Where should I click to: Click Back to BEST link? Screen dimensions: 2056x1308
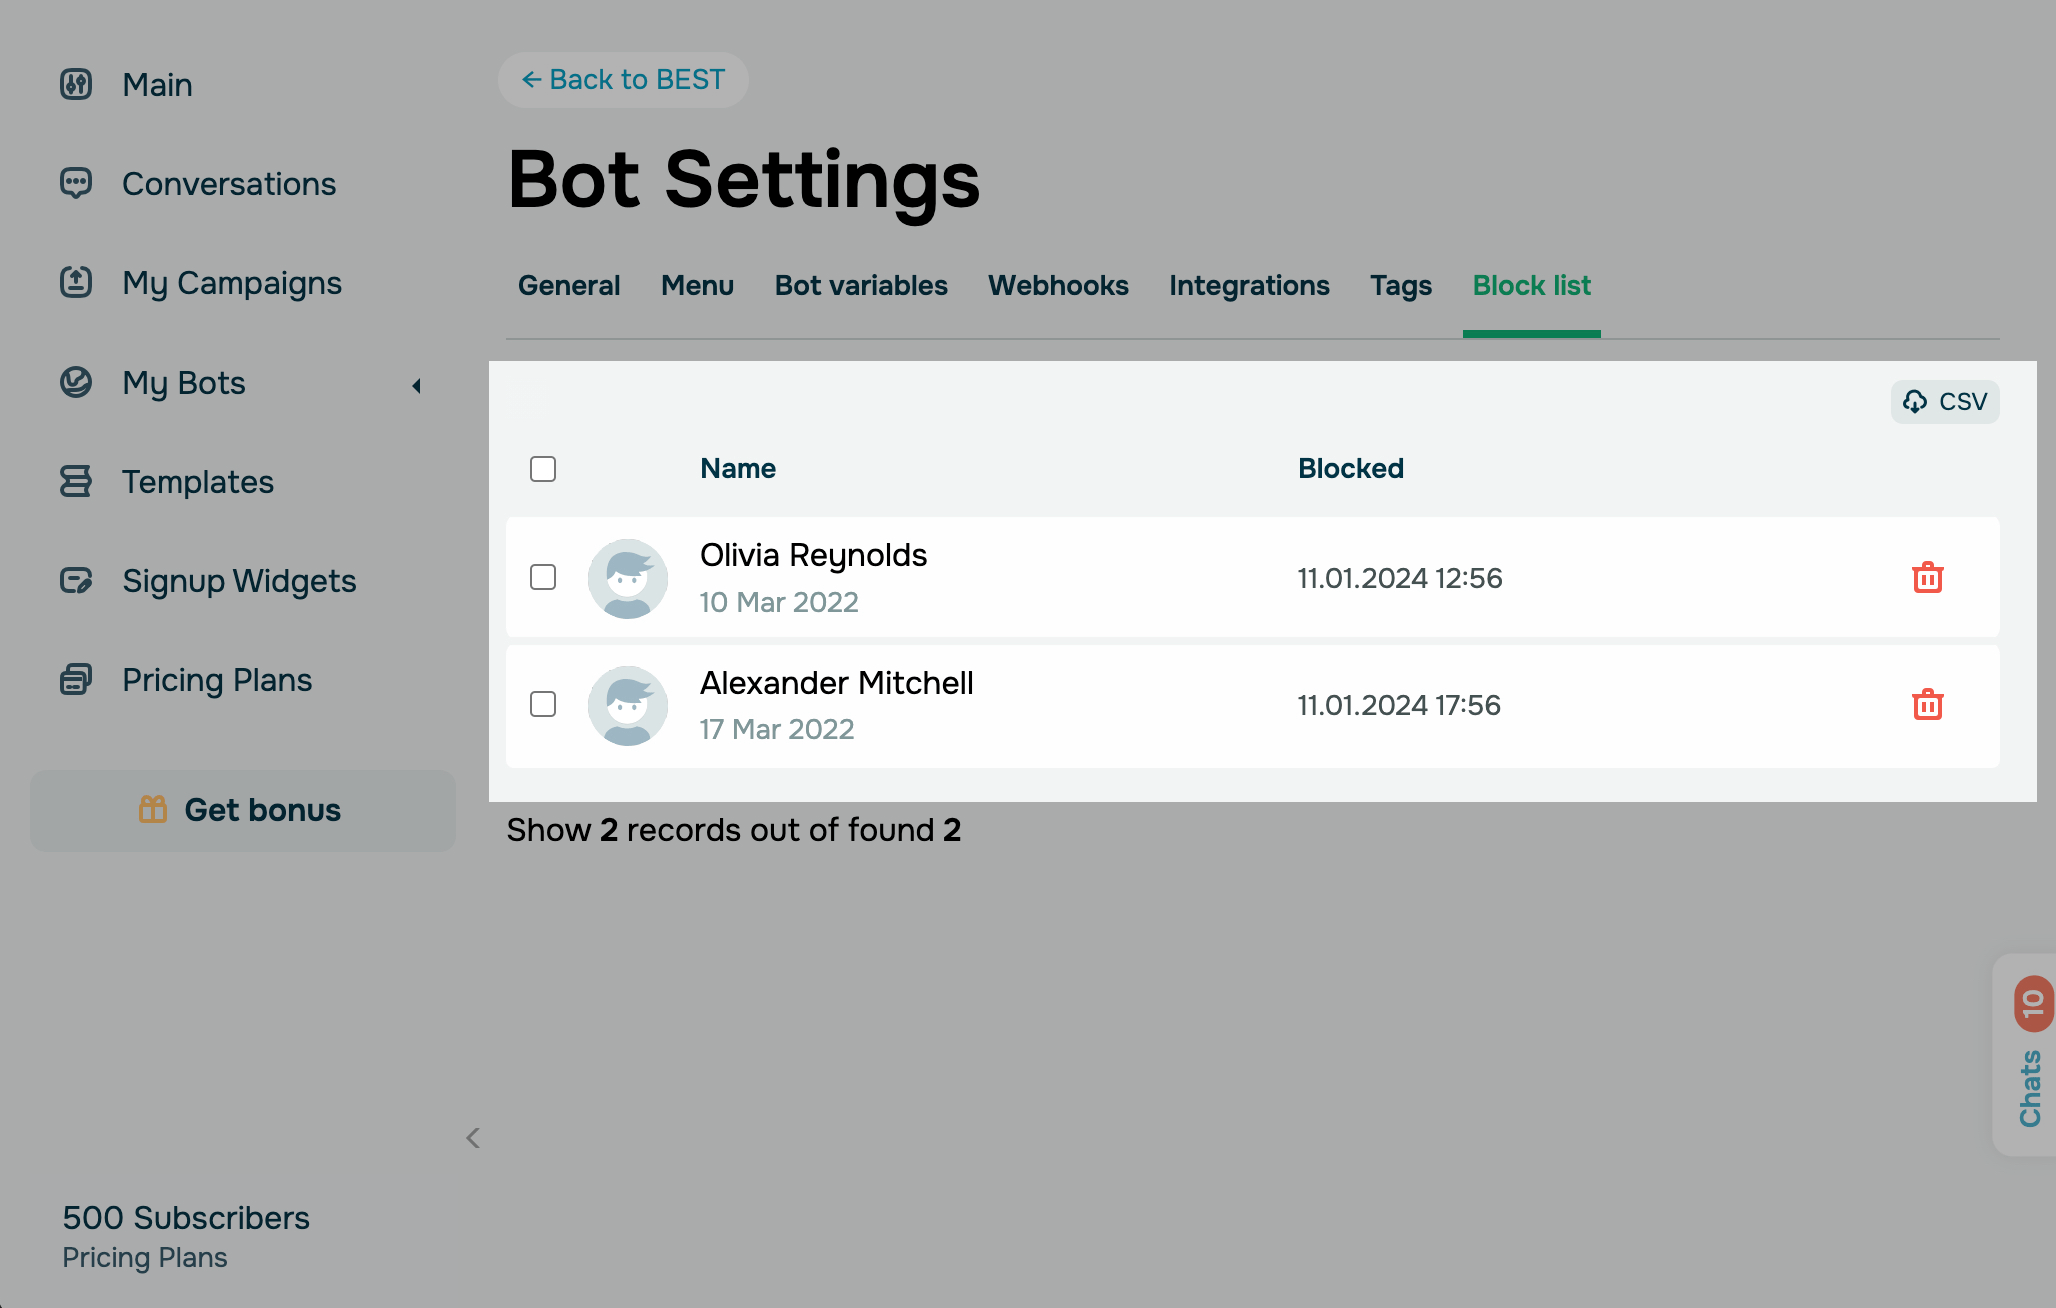(x=623, y=80)
